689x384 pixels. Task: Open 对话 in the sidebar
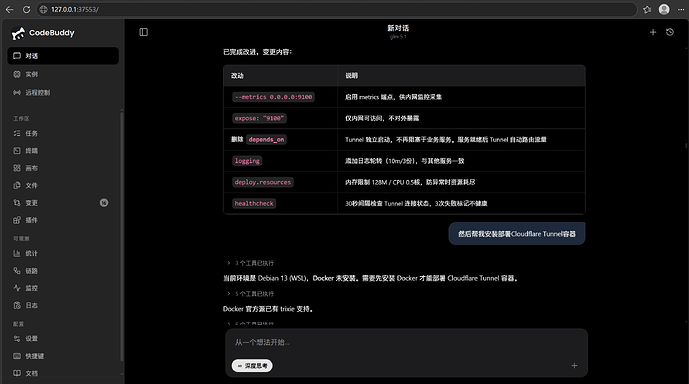[x=63, y=56]
